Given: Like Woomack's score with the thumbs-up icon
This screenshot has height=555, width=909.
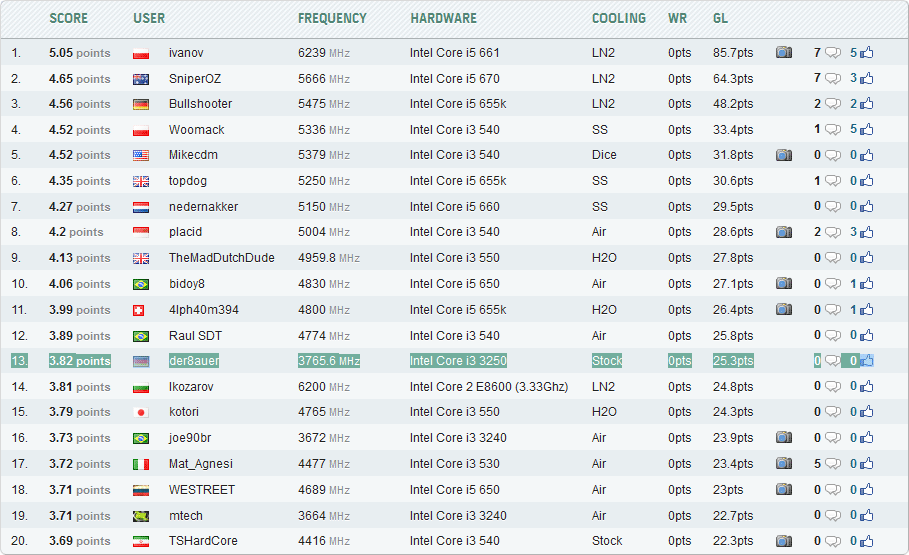Looking at the screenshot, I should [x=866, y=130].
